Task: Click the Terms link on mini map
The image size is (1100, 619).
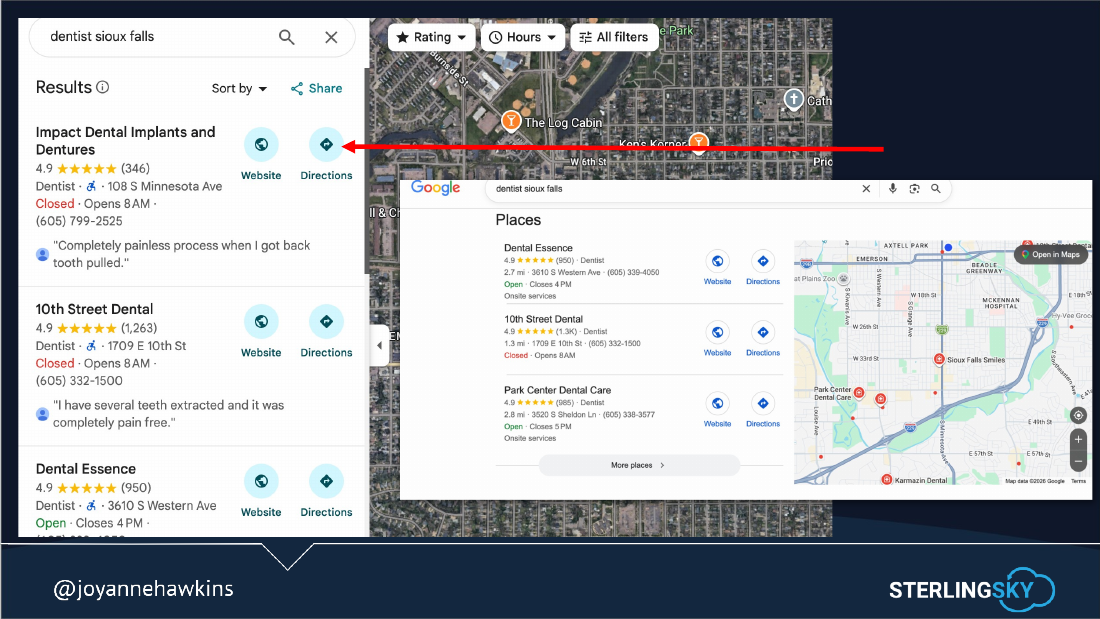Action: pyautogui.click(x=1078, y=481)
